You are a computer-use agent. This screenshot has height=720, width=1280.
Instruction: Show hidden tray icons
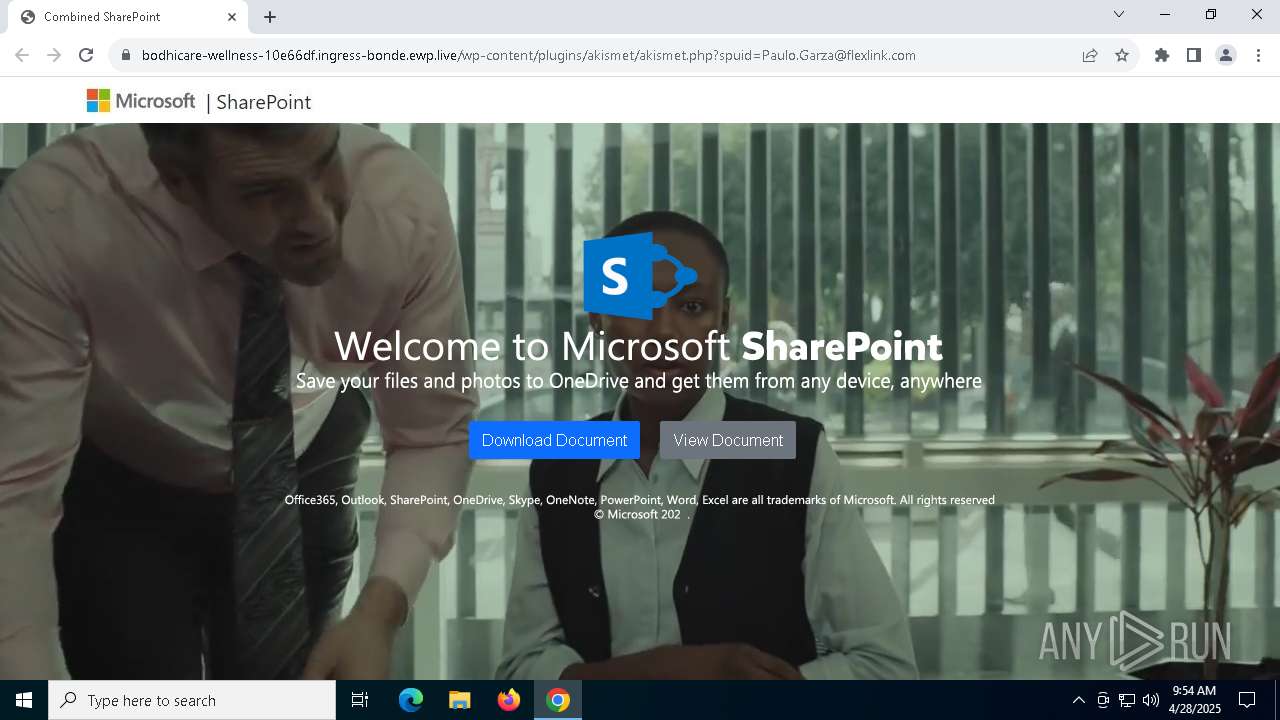tap(1078, 700)
